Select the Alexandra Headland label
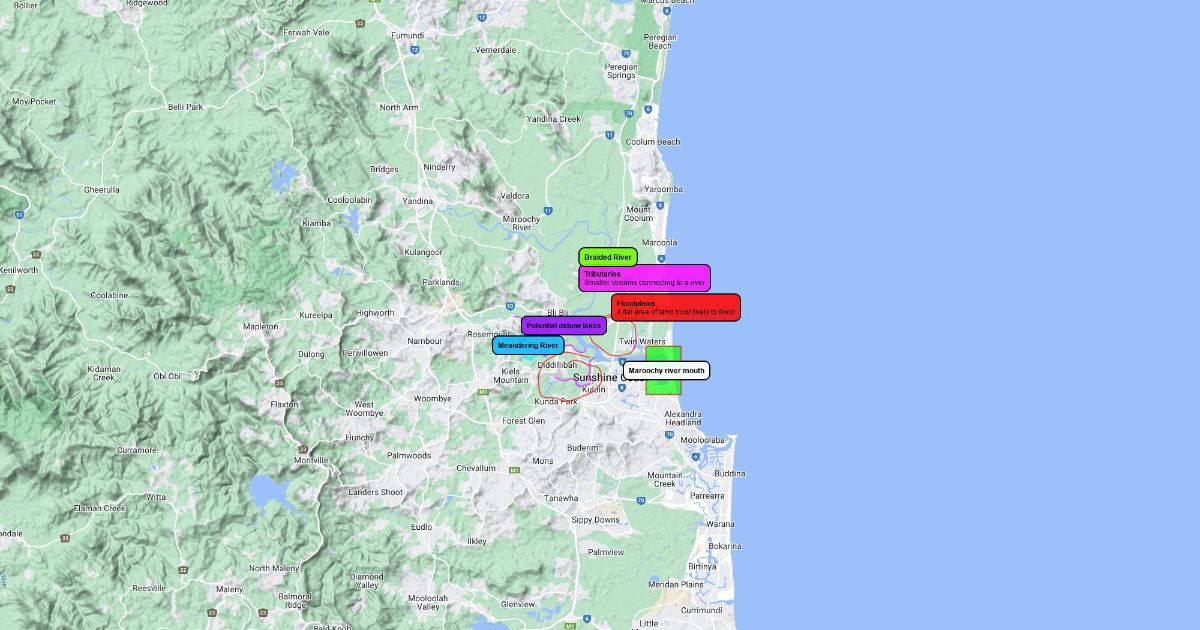Viewport: 1200px width, 630px height. pyautogui.click(x=683, y=418)
